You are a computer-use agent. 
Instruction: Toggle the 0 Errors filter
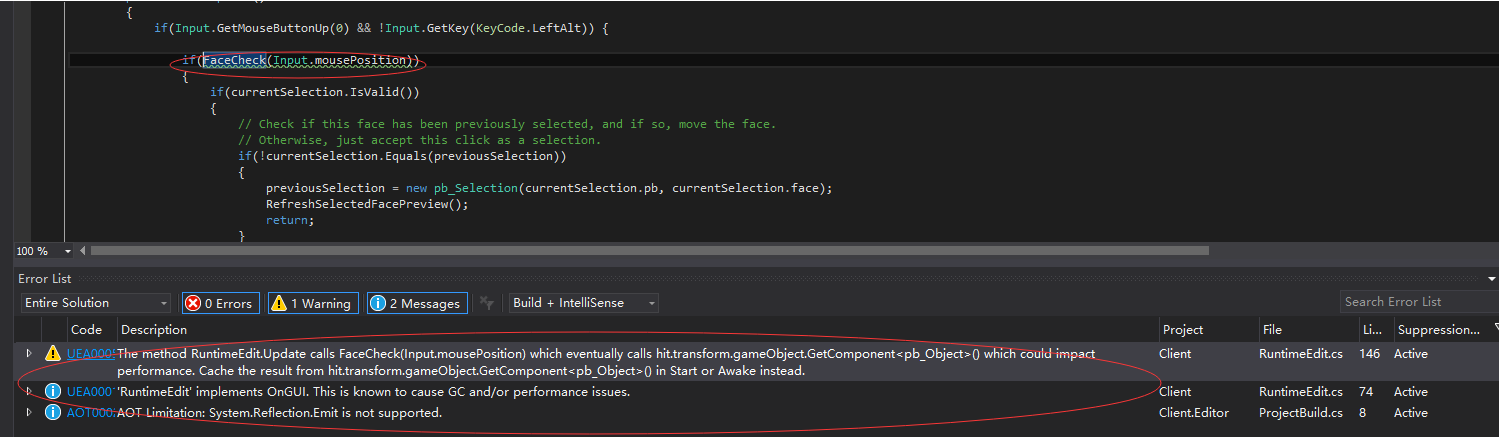tap(220, 303)
